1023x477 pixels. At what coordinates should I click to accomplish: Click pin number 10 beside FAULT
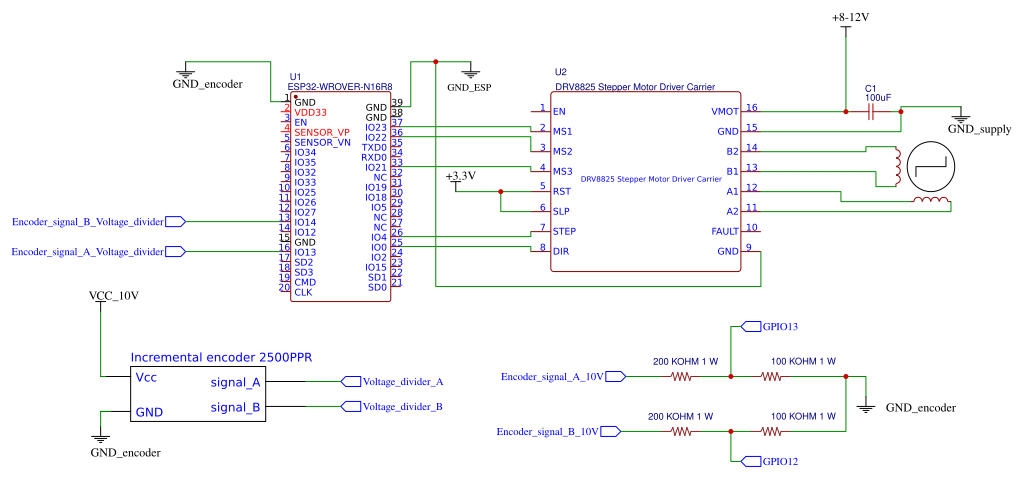coord(752,228)
